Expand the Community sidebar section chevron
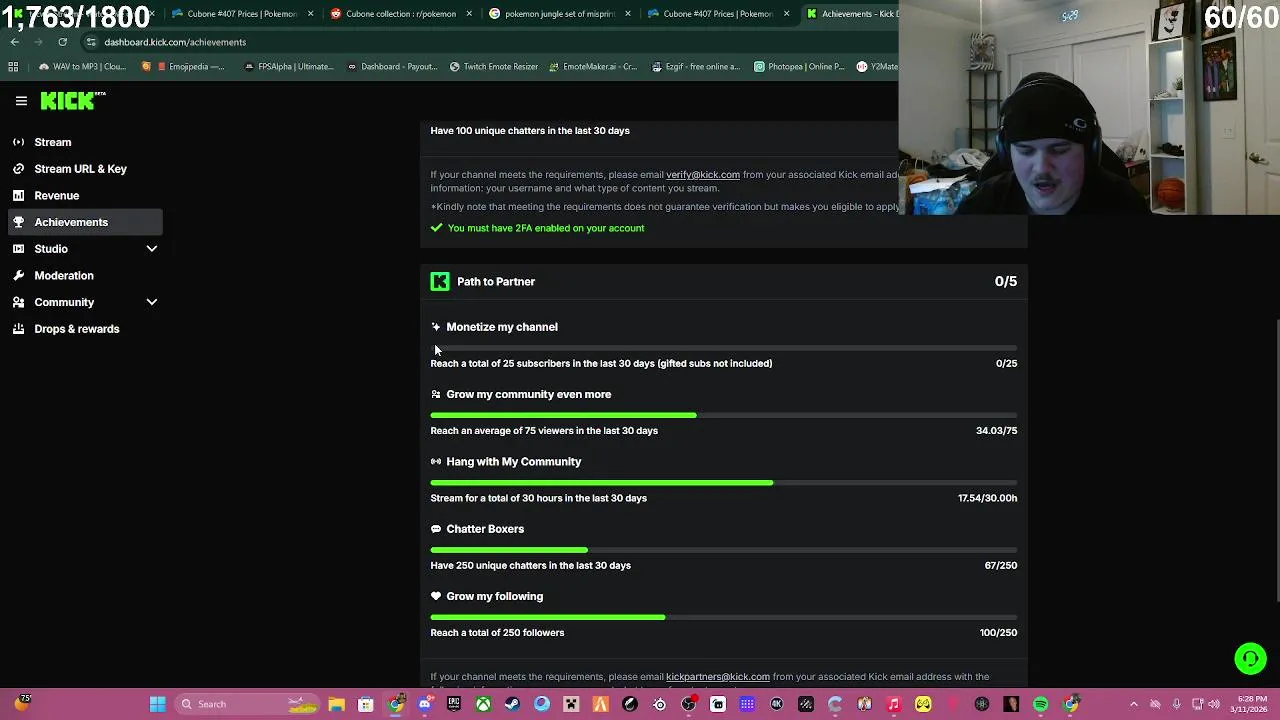This screenshot has width=1280, height=720. tap(152, 302)
